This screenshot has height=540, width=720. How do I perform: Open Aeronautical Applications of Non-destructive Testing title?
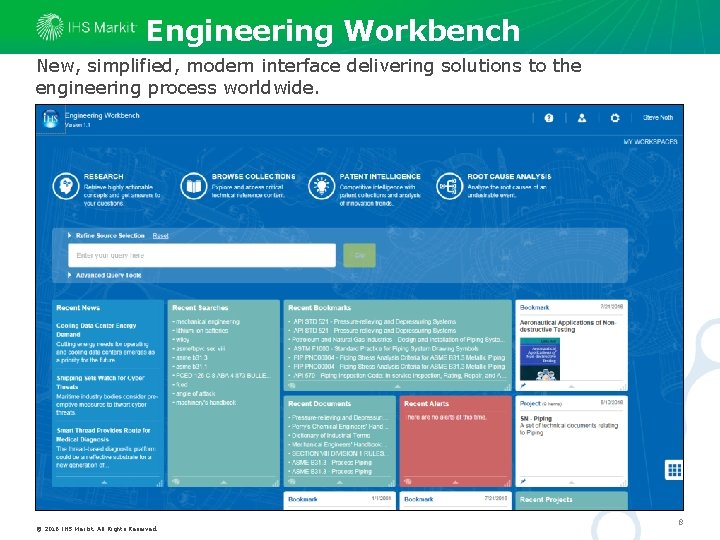coord(568,326)
